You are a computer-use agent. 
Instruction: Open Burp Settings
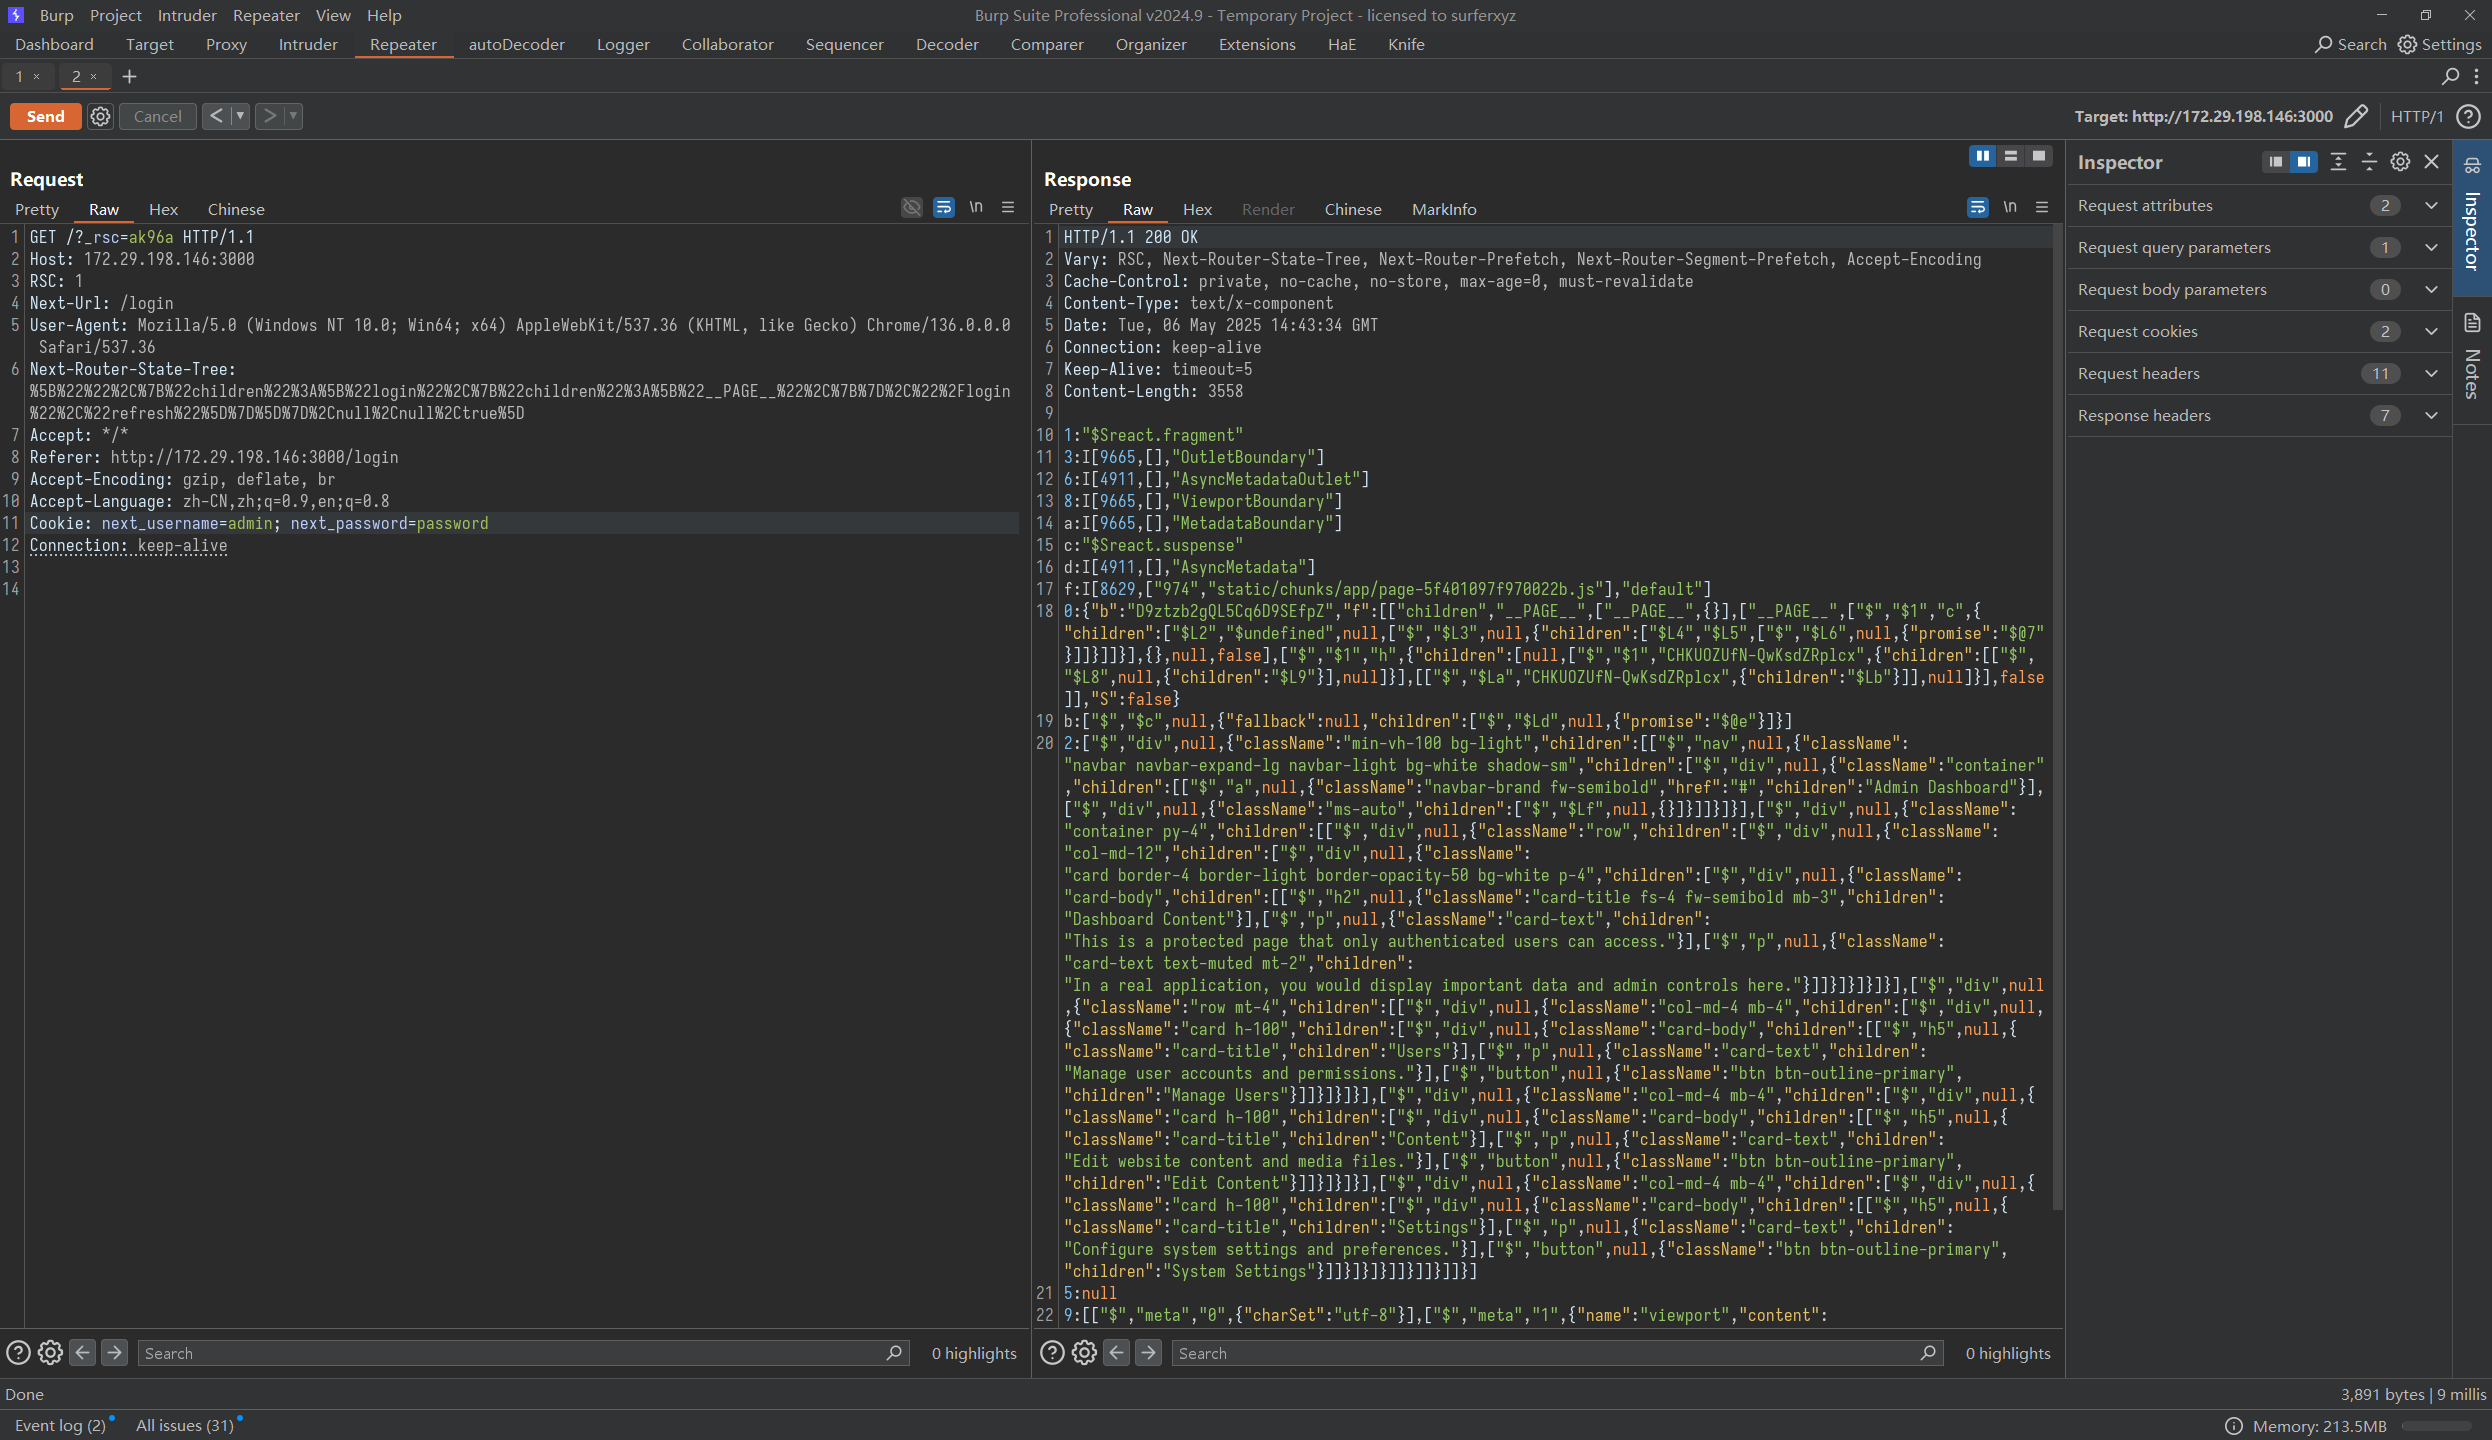tap(2439, 44)
